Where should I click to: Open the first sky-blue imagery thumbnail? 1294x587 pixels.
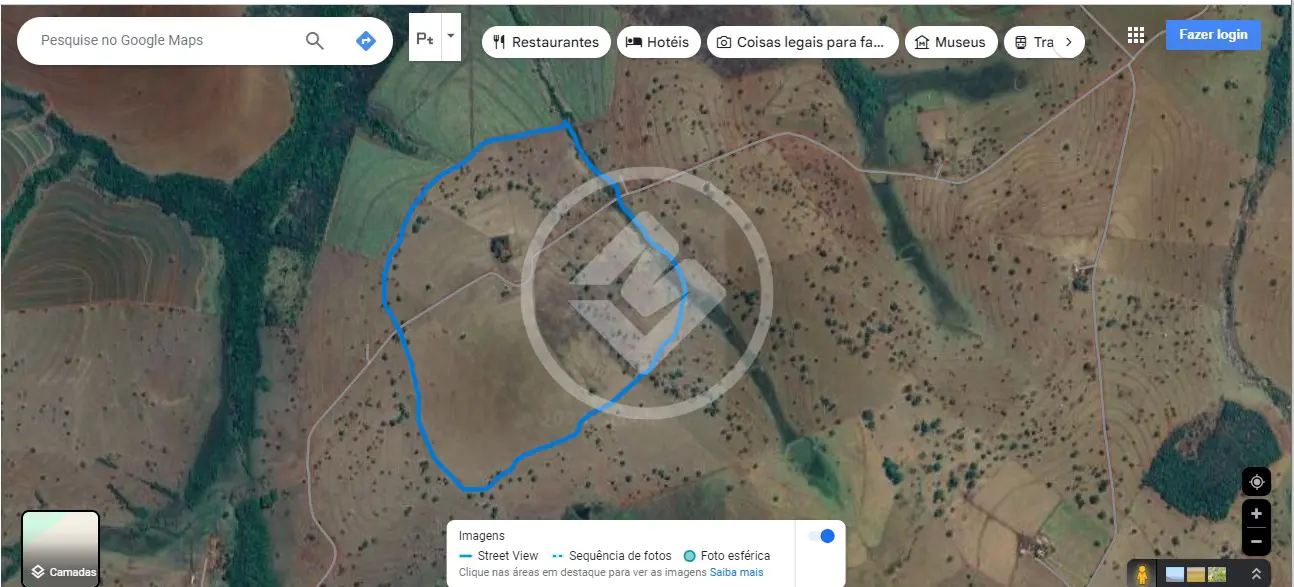pyautogui.click(x=1175, y=575)
